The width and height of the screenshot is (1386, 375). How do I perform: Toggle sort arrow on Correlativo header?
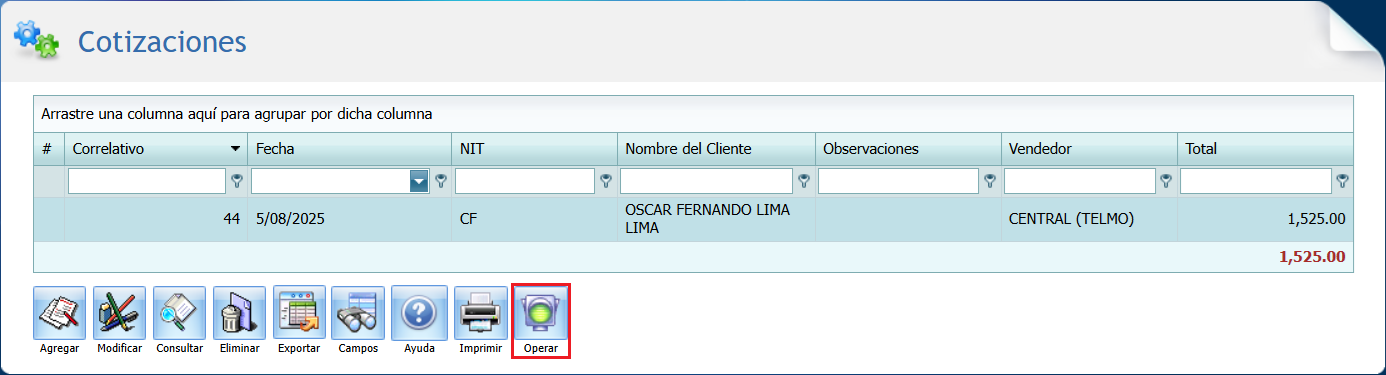236,149
